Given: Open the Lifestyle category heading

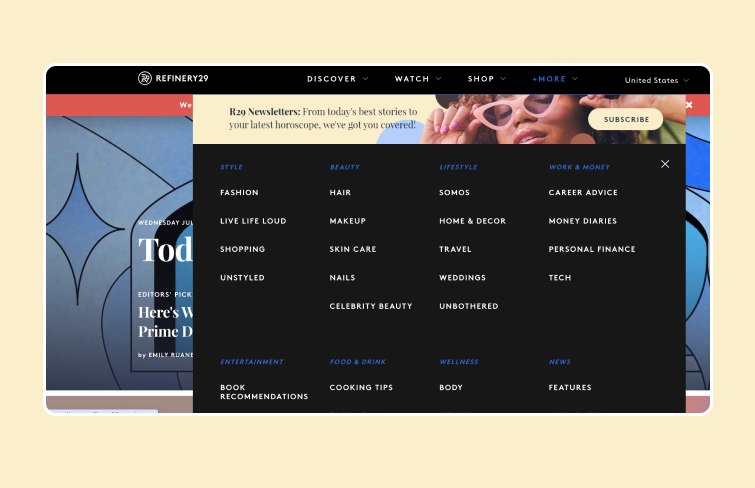Looking at the screenshot, I should point(458,167).
